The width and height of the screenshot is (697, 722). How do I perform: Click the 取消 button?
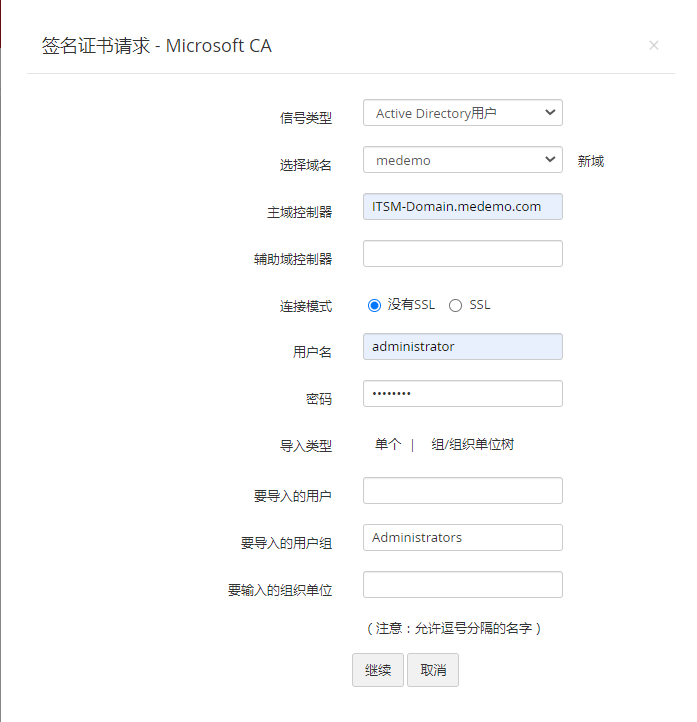tap(433, 670)
